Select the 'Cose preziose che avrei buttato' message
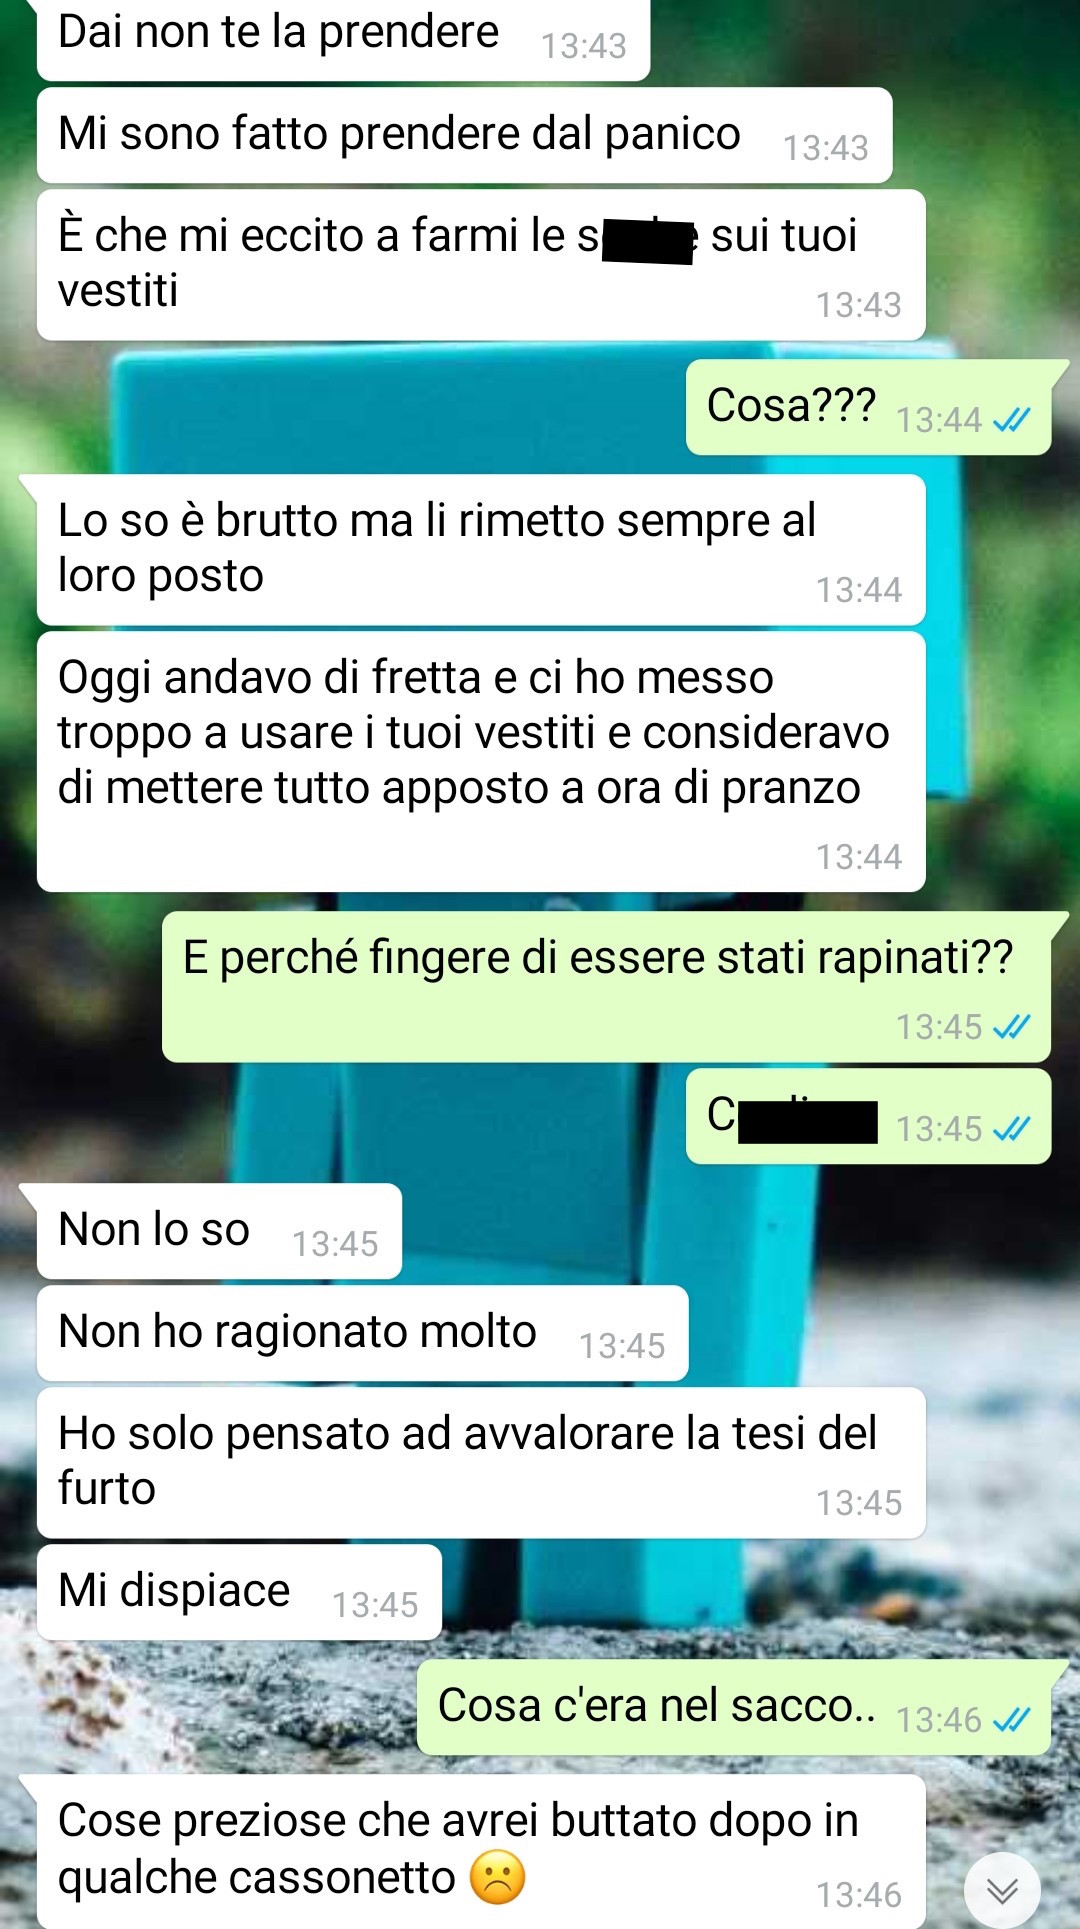The image size is (1080, 1929). (x=481, y=1852)
